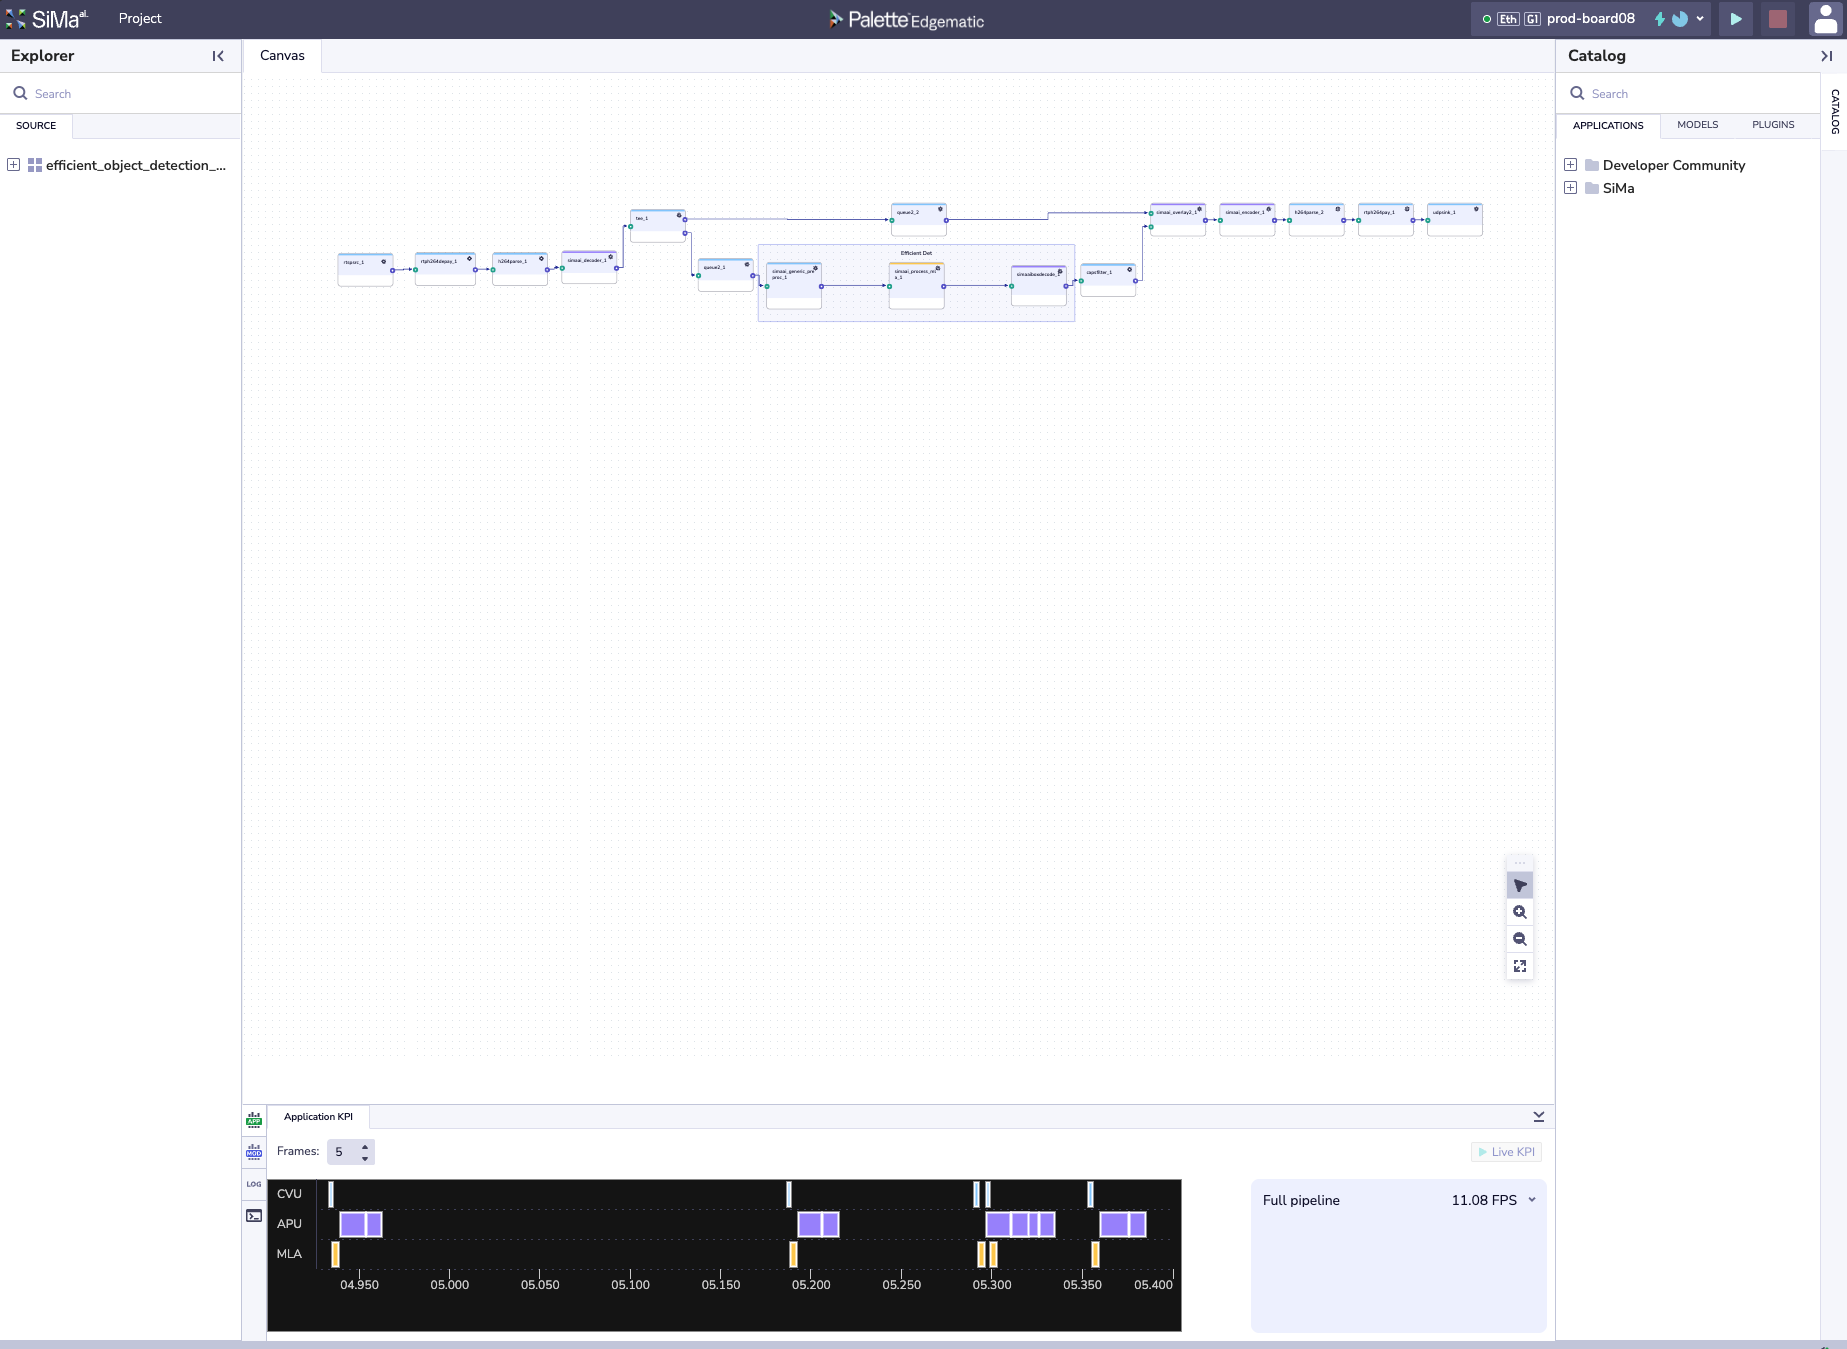
Task: Open the Project menu
Action: [x=140, y=19]
